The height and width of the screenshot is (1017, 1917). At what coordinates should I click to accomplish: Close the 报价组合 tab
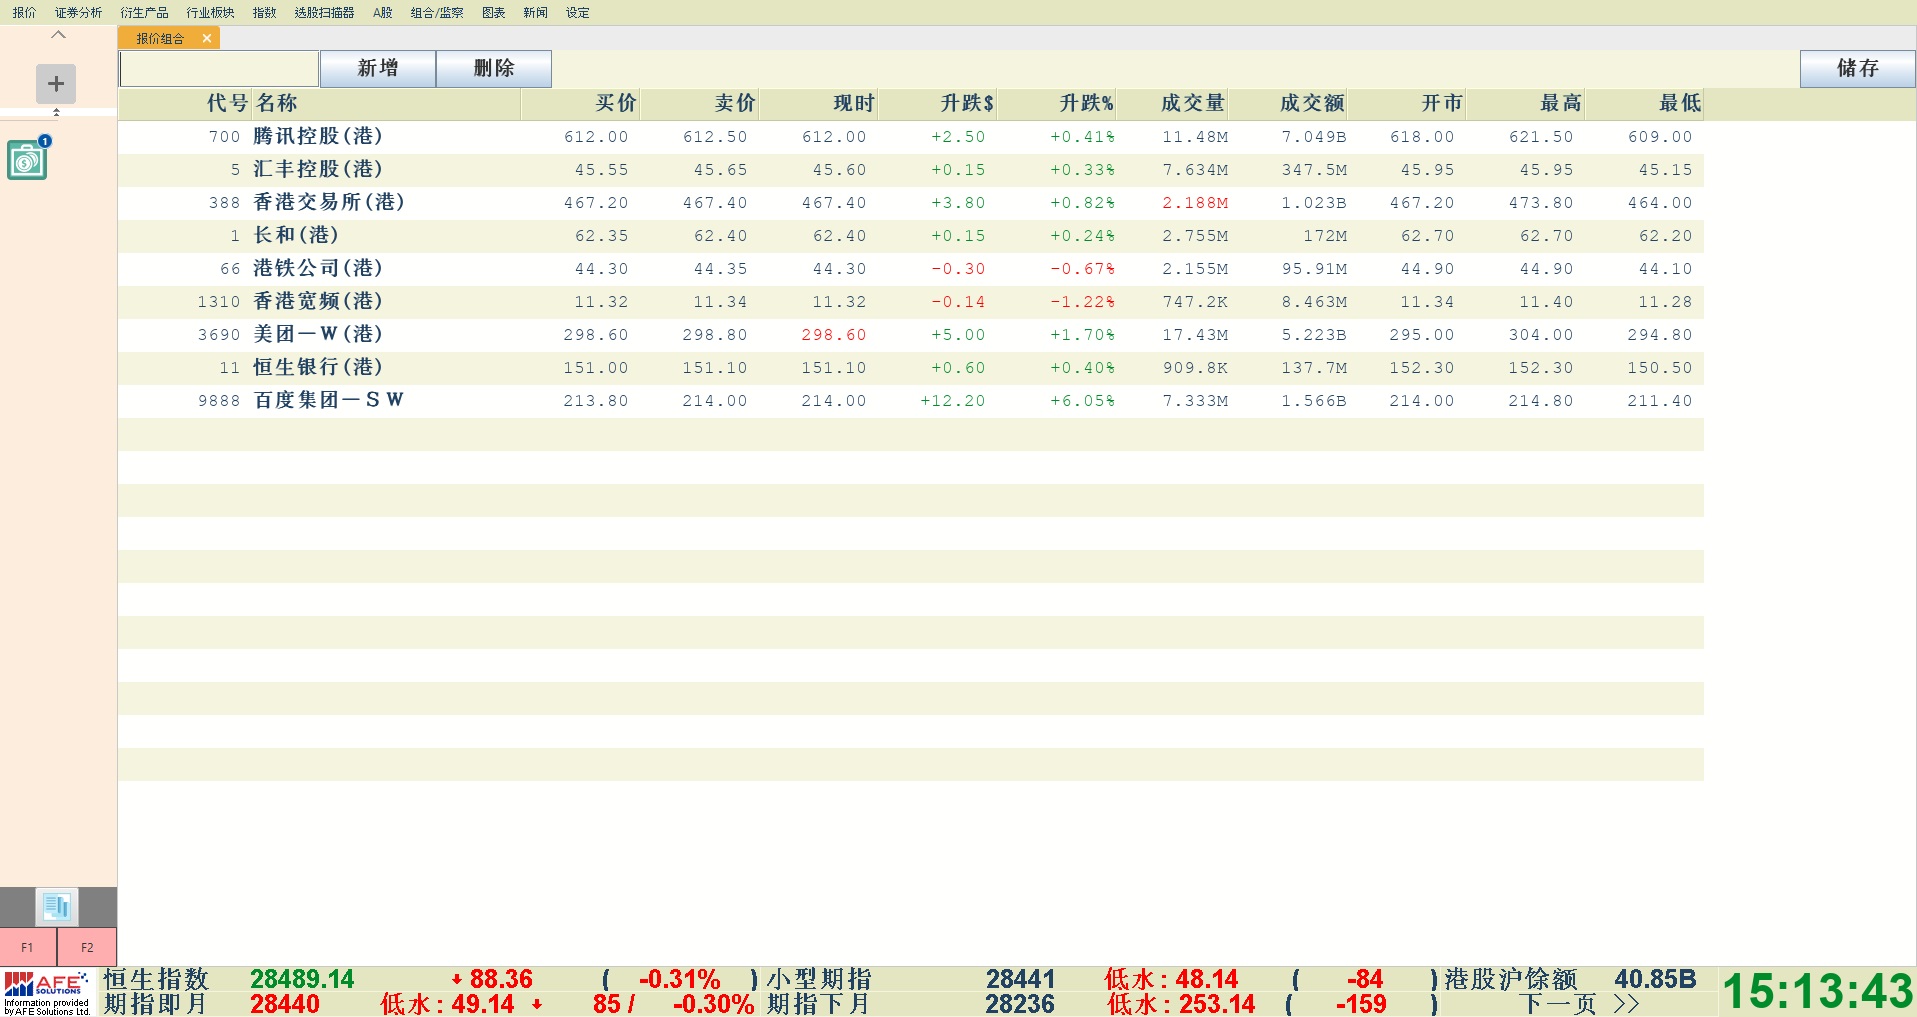(207, 38)
